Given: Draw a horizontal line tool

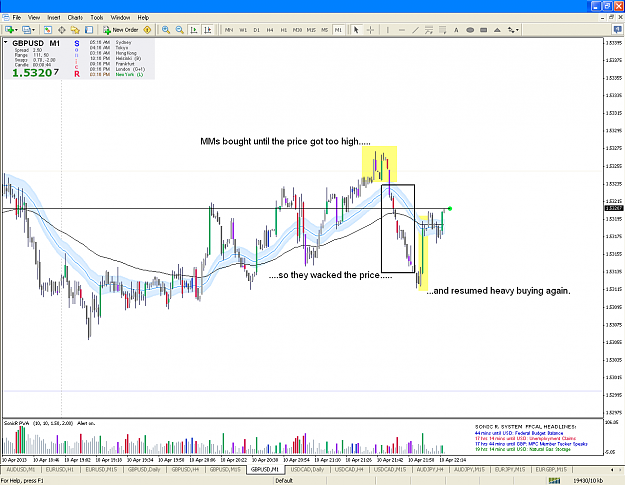Looking at the screenshot, I should (401, 30).
